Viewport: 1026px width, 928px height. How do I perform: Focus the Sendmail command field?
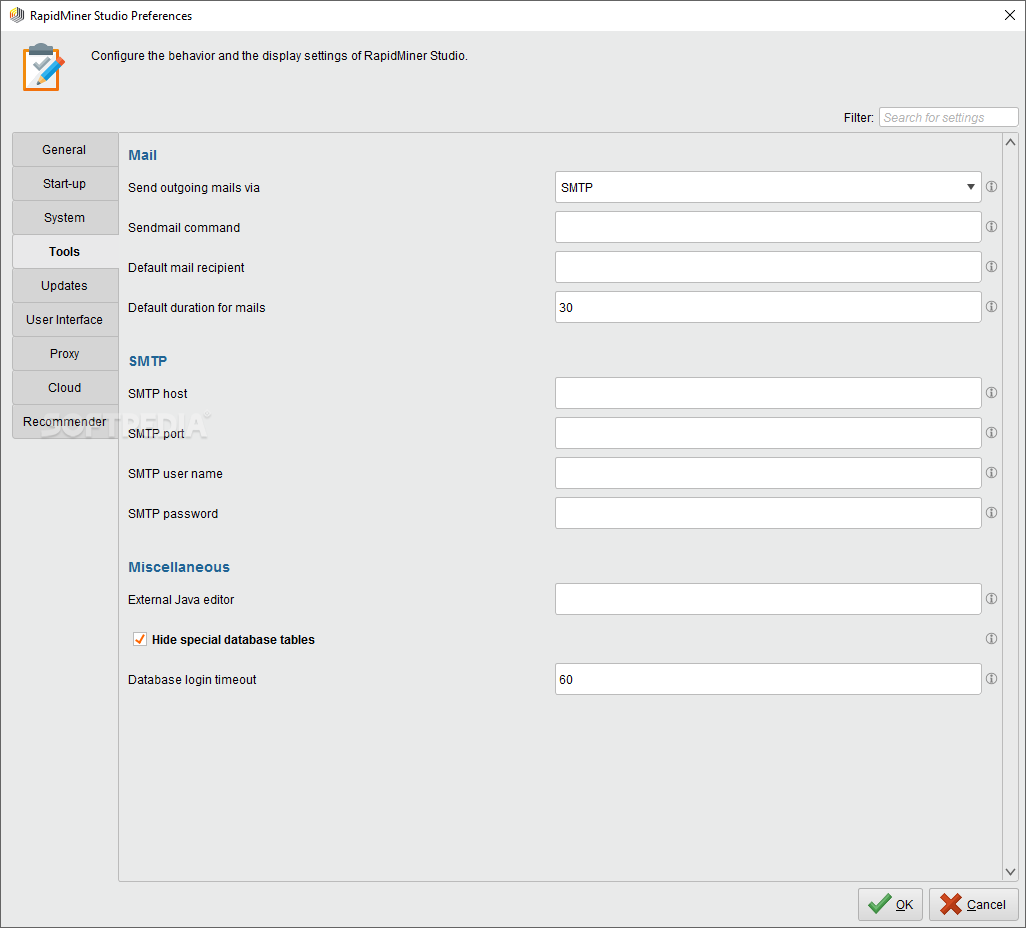pos(768,227)
